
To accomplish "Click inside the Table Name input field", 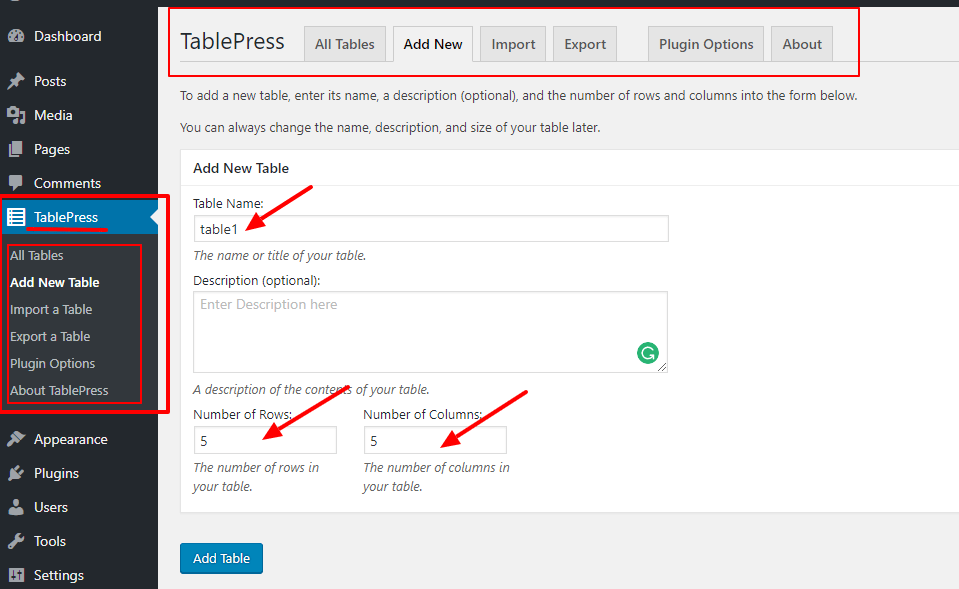I will [x=430, y=228].
